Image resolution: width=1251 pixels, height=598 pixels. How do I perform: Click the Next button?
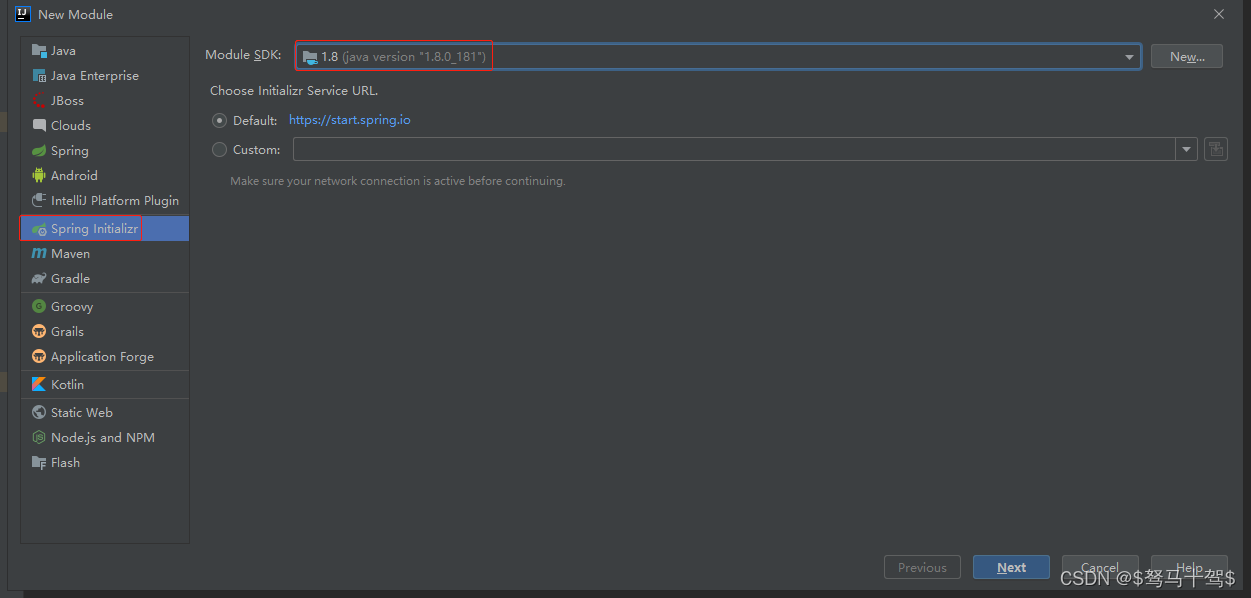1011,567
